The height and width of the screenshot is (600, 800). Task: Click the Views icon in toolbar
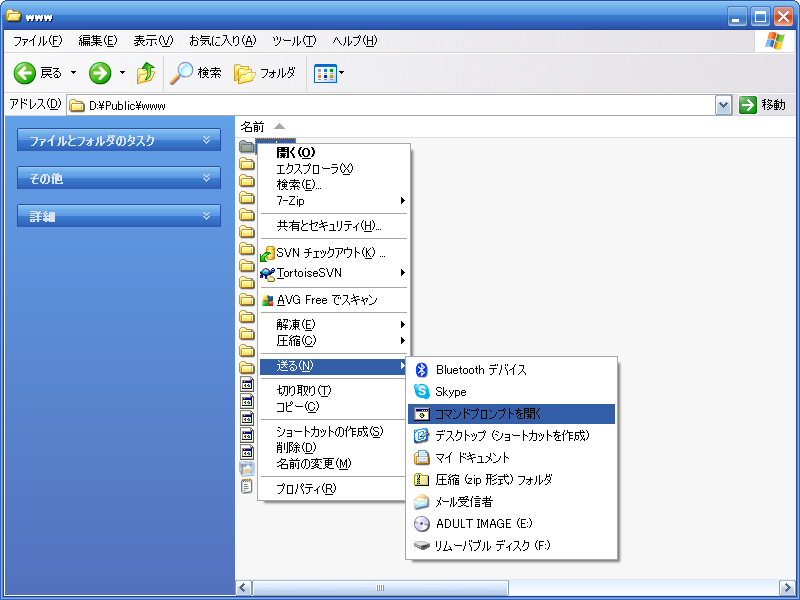click(325, 73)
